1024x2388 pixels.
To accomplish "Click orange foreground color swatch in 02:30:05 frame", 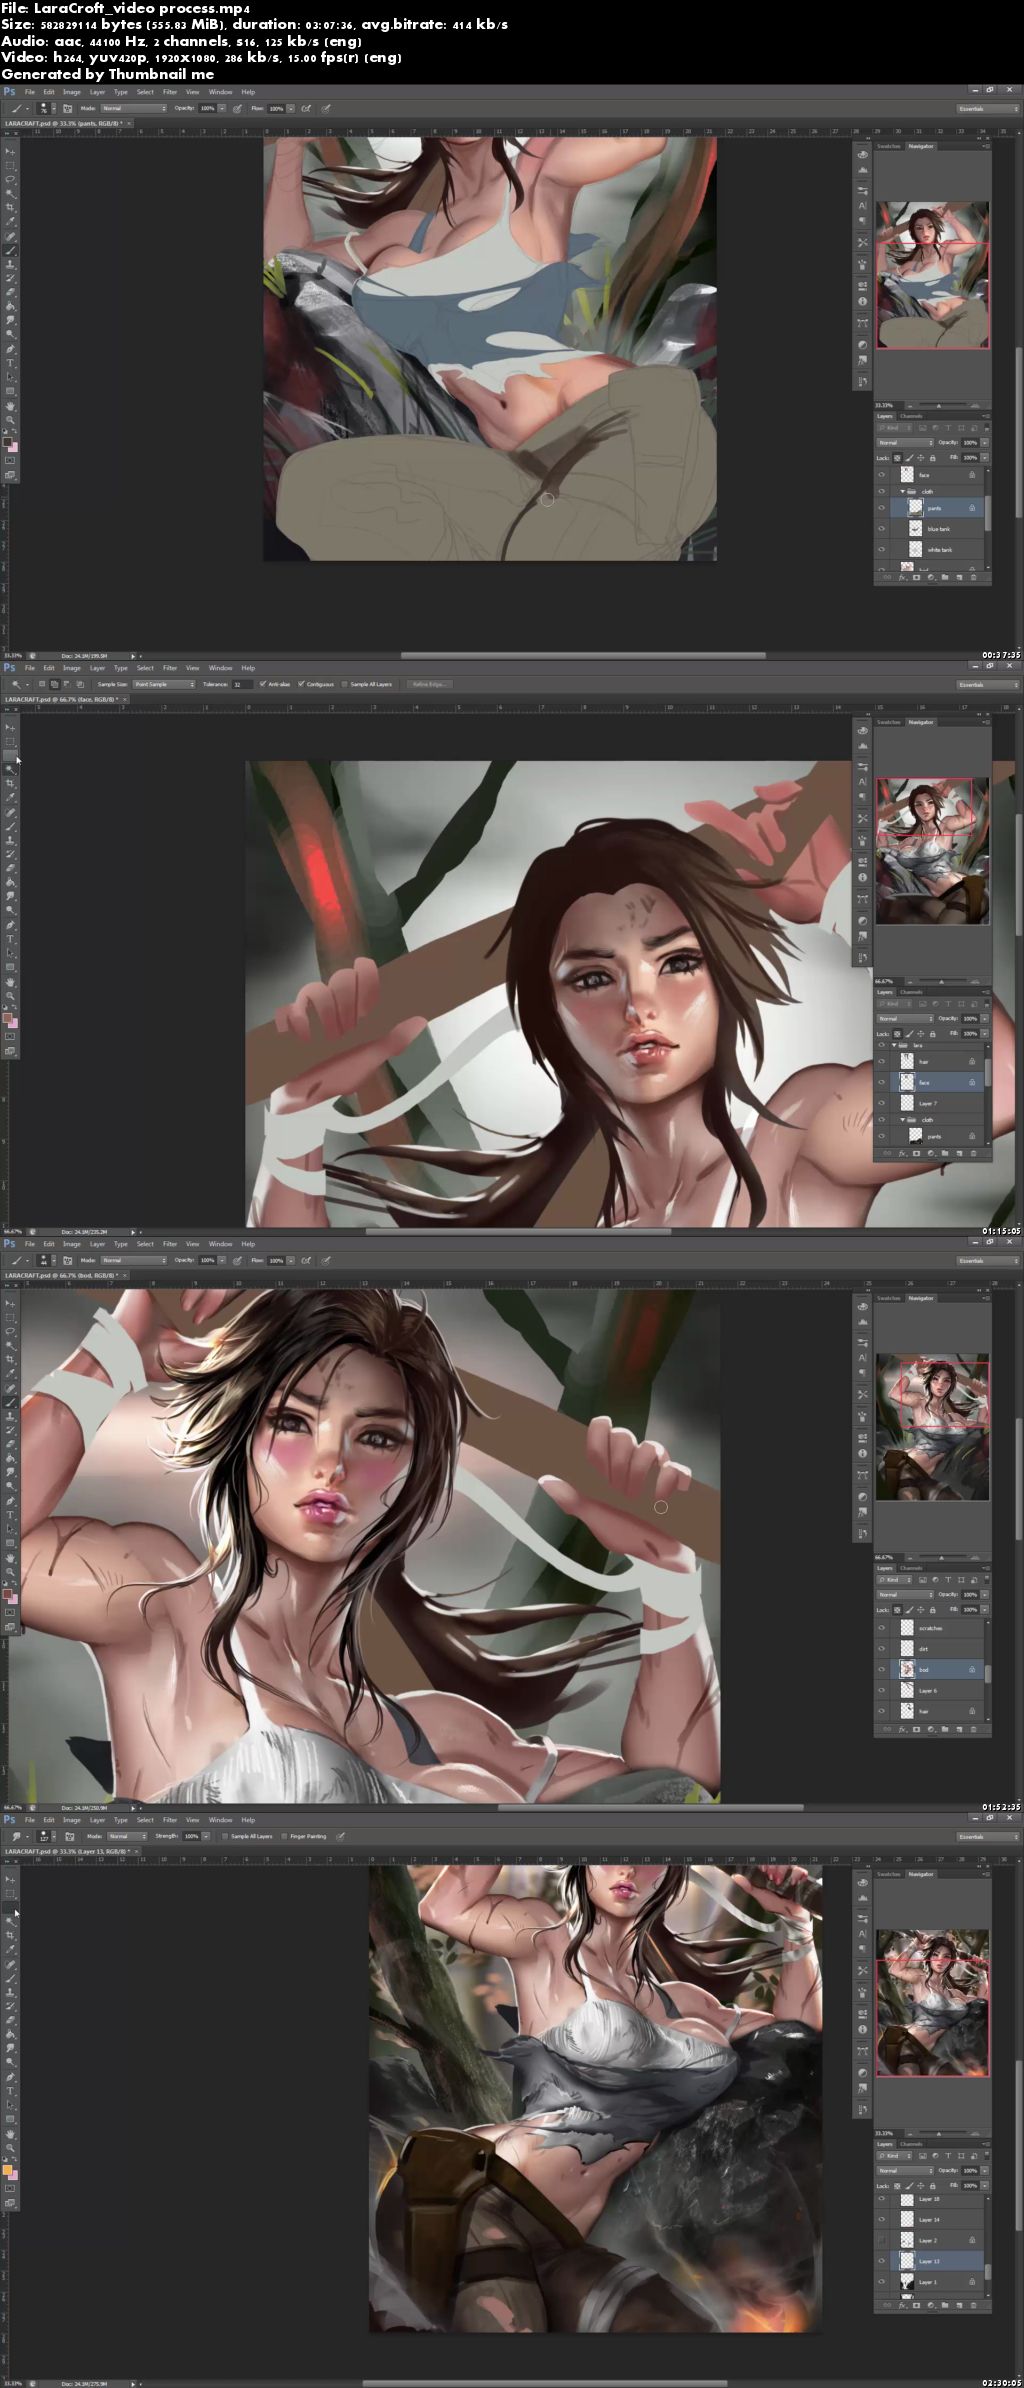I will (x=7, y=2169).
